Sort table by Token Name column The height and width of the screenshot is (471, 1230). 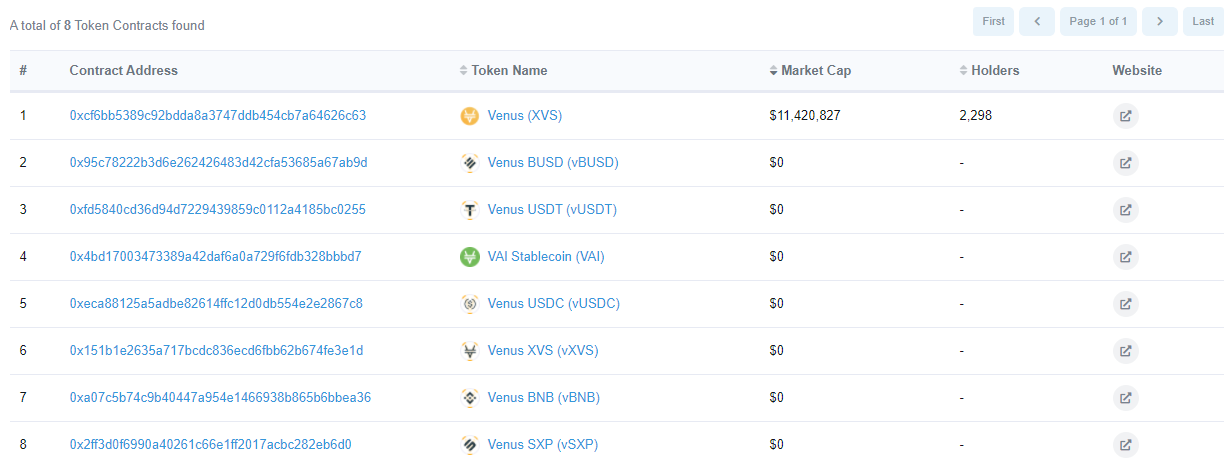(503, 71)
